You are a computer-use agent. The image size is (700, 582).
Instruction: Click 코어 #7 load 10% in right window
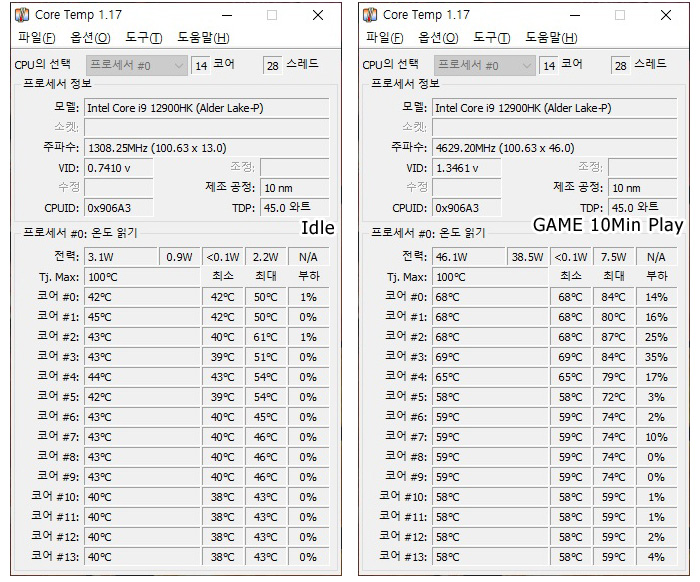pyautogui.click(x=656, y=437)
